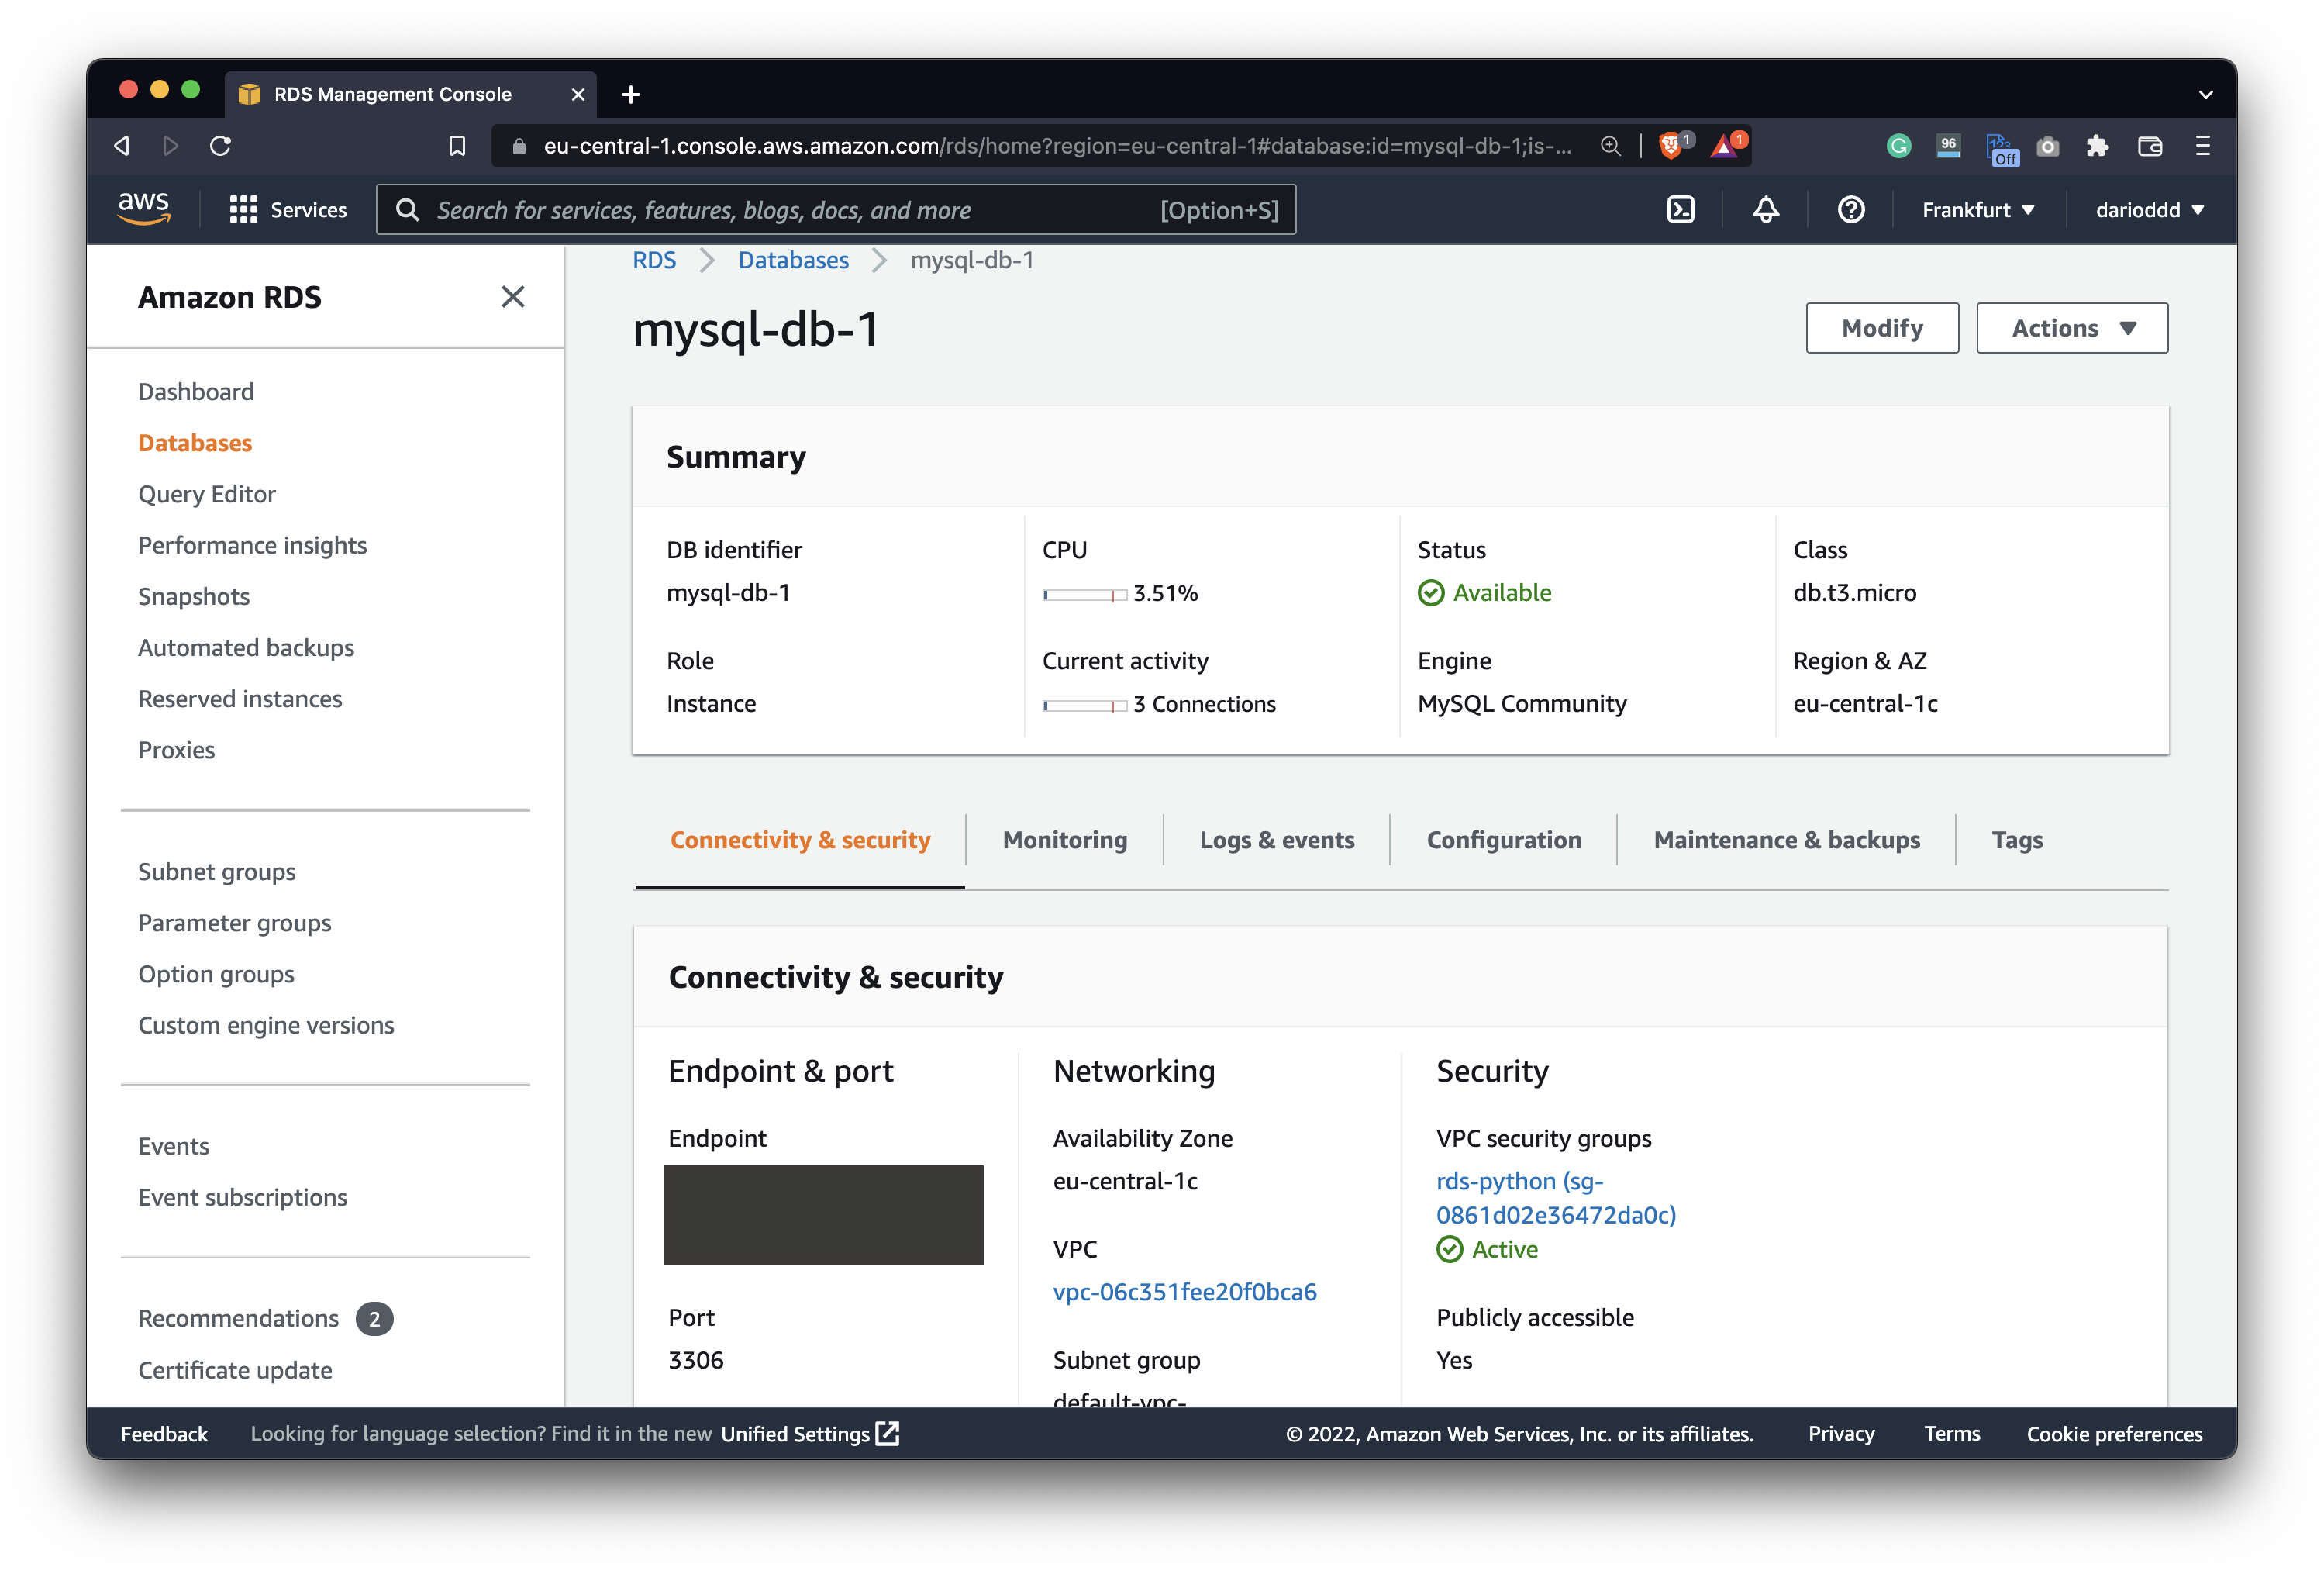The height and width of the screenshot is (1574, 2324).
Task: Click the CPU 3.51% usage bar
Action: [x=1084, y=594]
